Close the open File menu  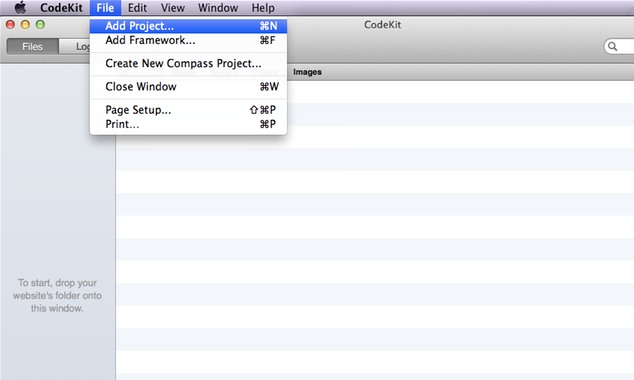pyautogui.click(x=105, y=8)
